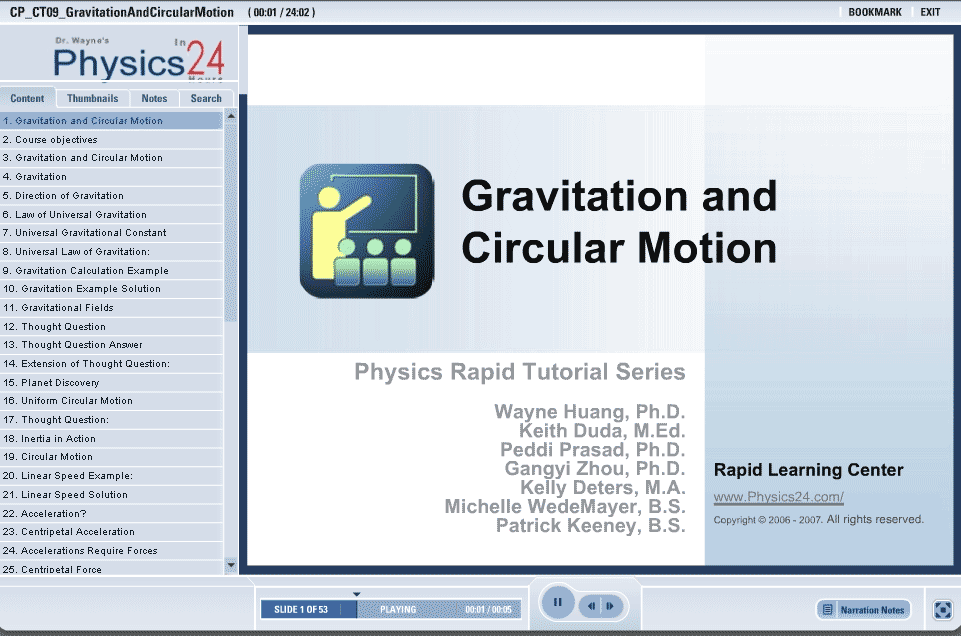Go to the previous slide
This screenshot has height=636, width=961.
click(593, 606)
